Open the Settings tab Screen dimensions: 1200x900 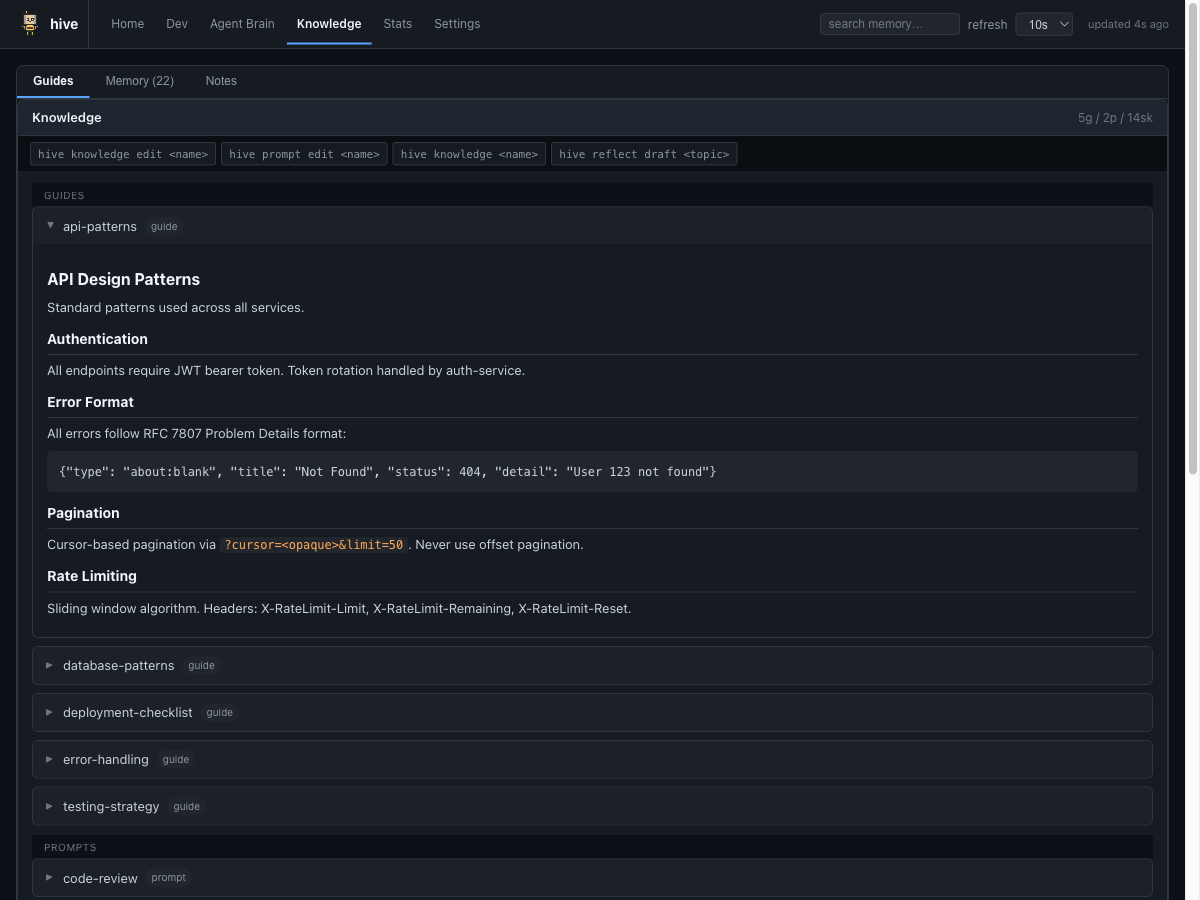pyautogui.click(x=457, y=23)
